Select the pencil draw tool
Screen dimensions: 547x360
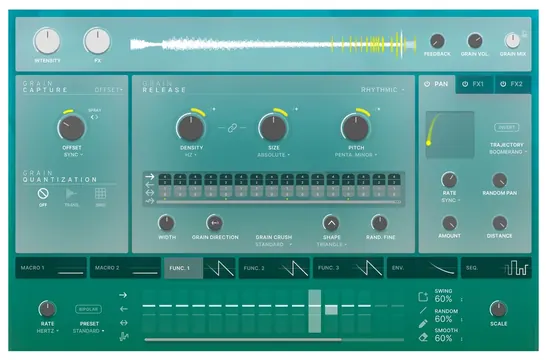[423, 324]
